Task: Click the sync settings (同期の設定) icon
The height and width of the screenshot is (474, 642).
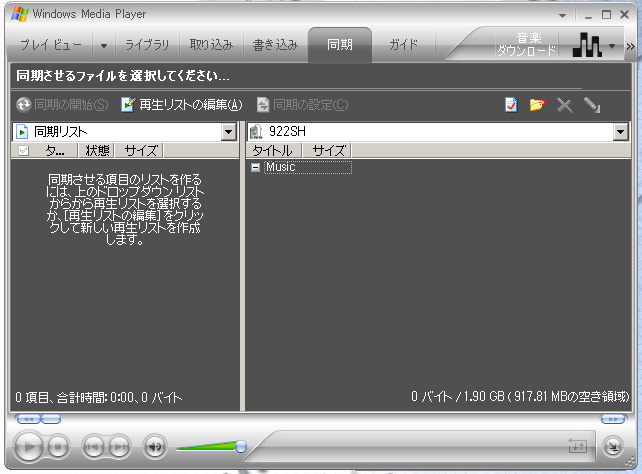Action: coord(263,105)
